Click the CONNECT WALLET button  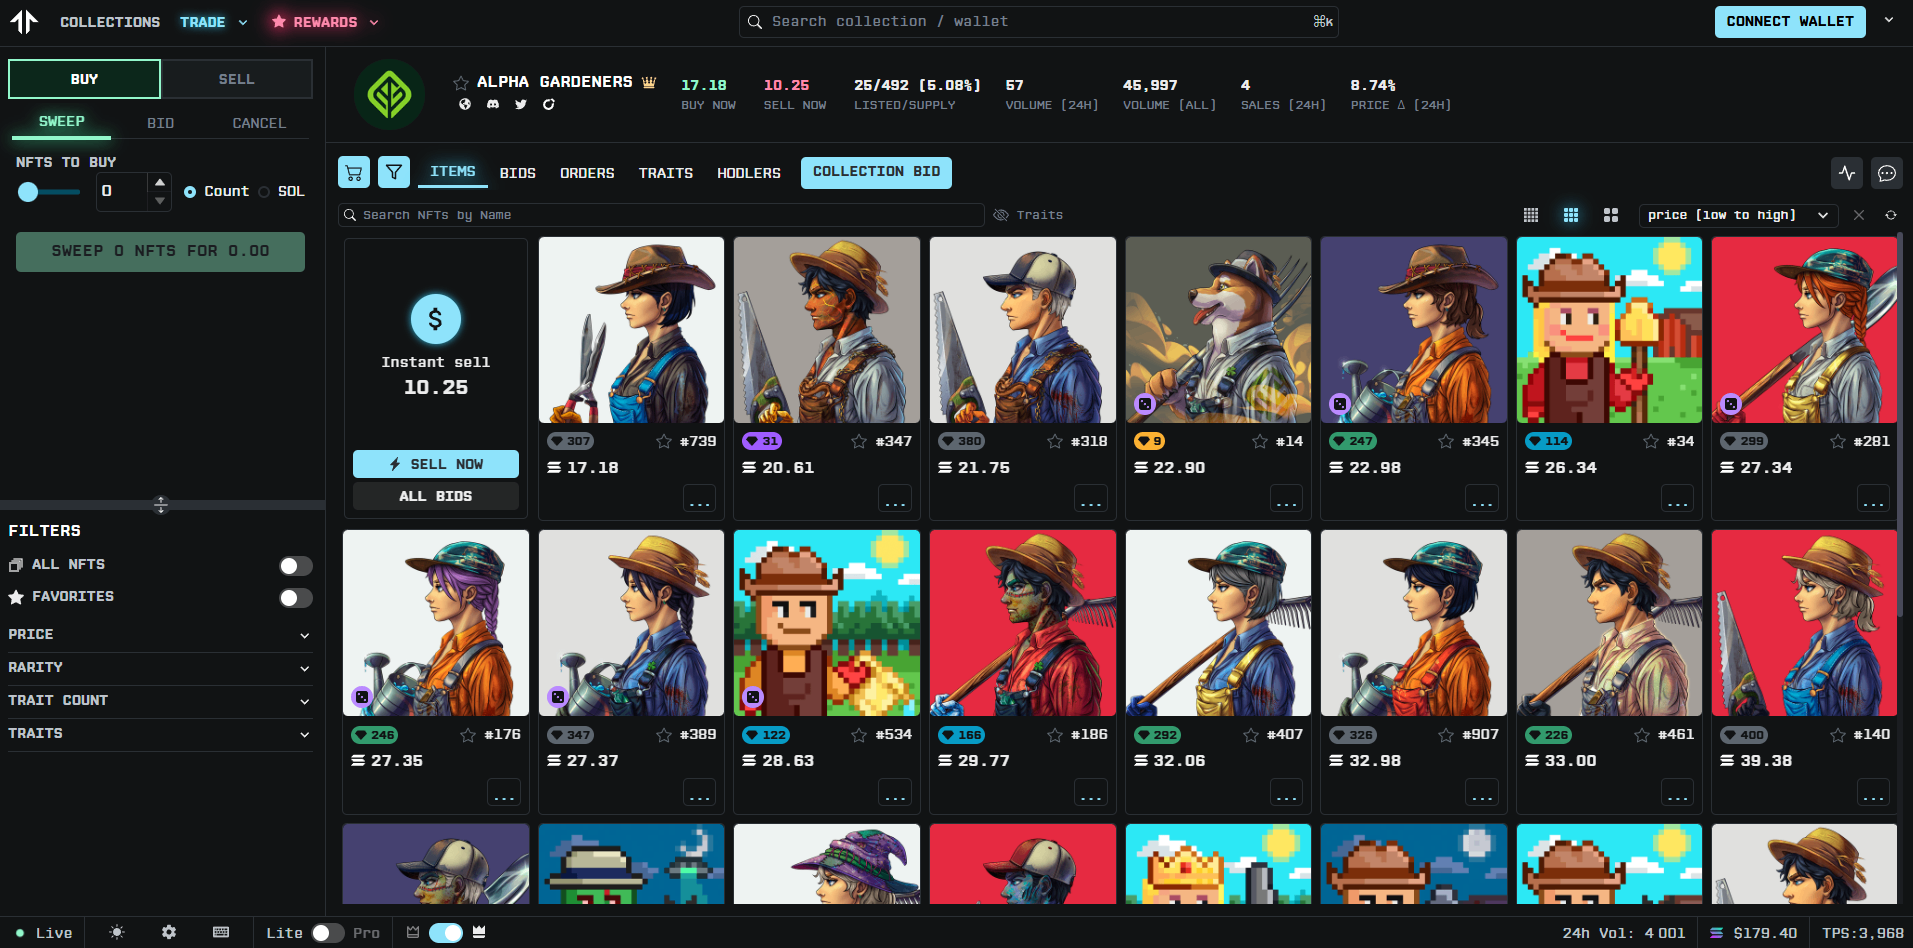click(x=1789, y=21)
